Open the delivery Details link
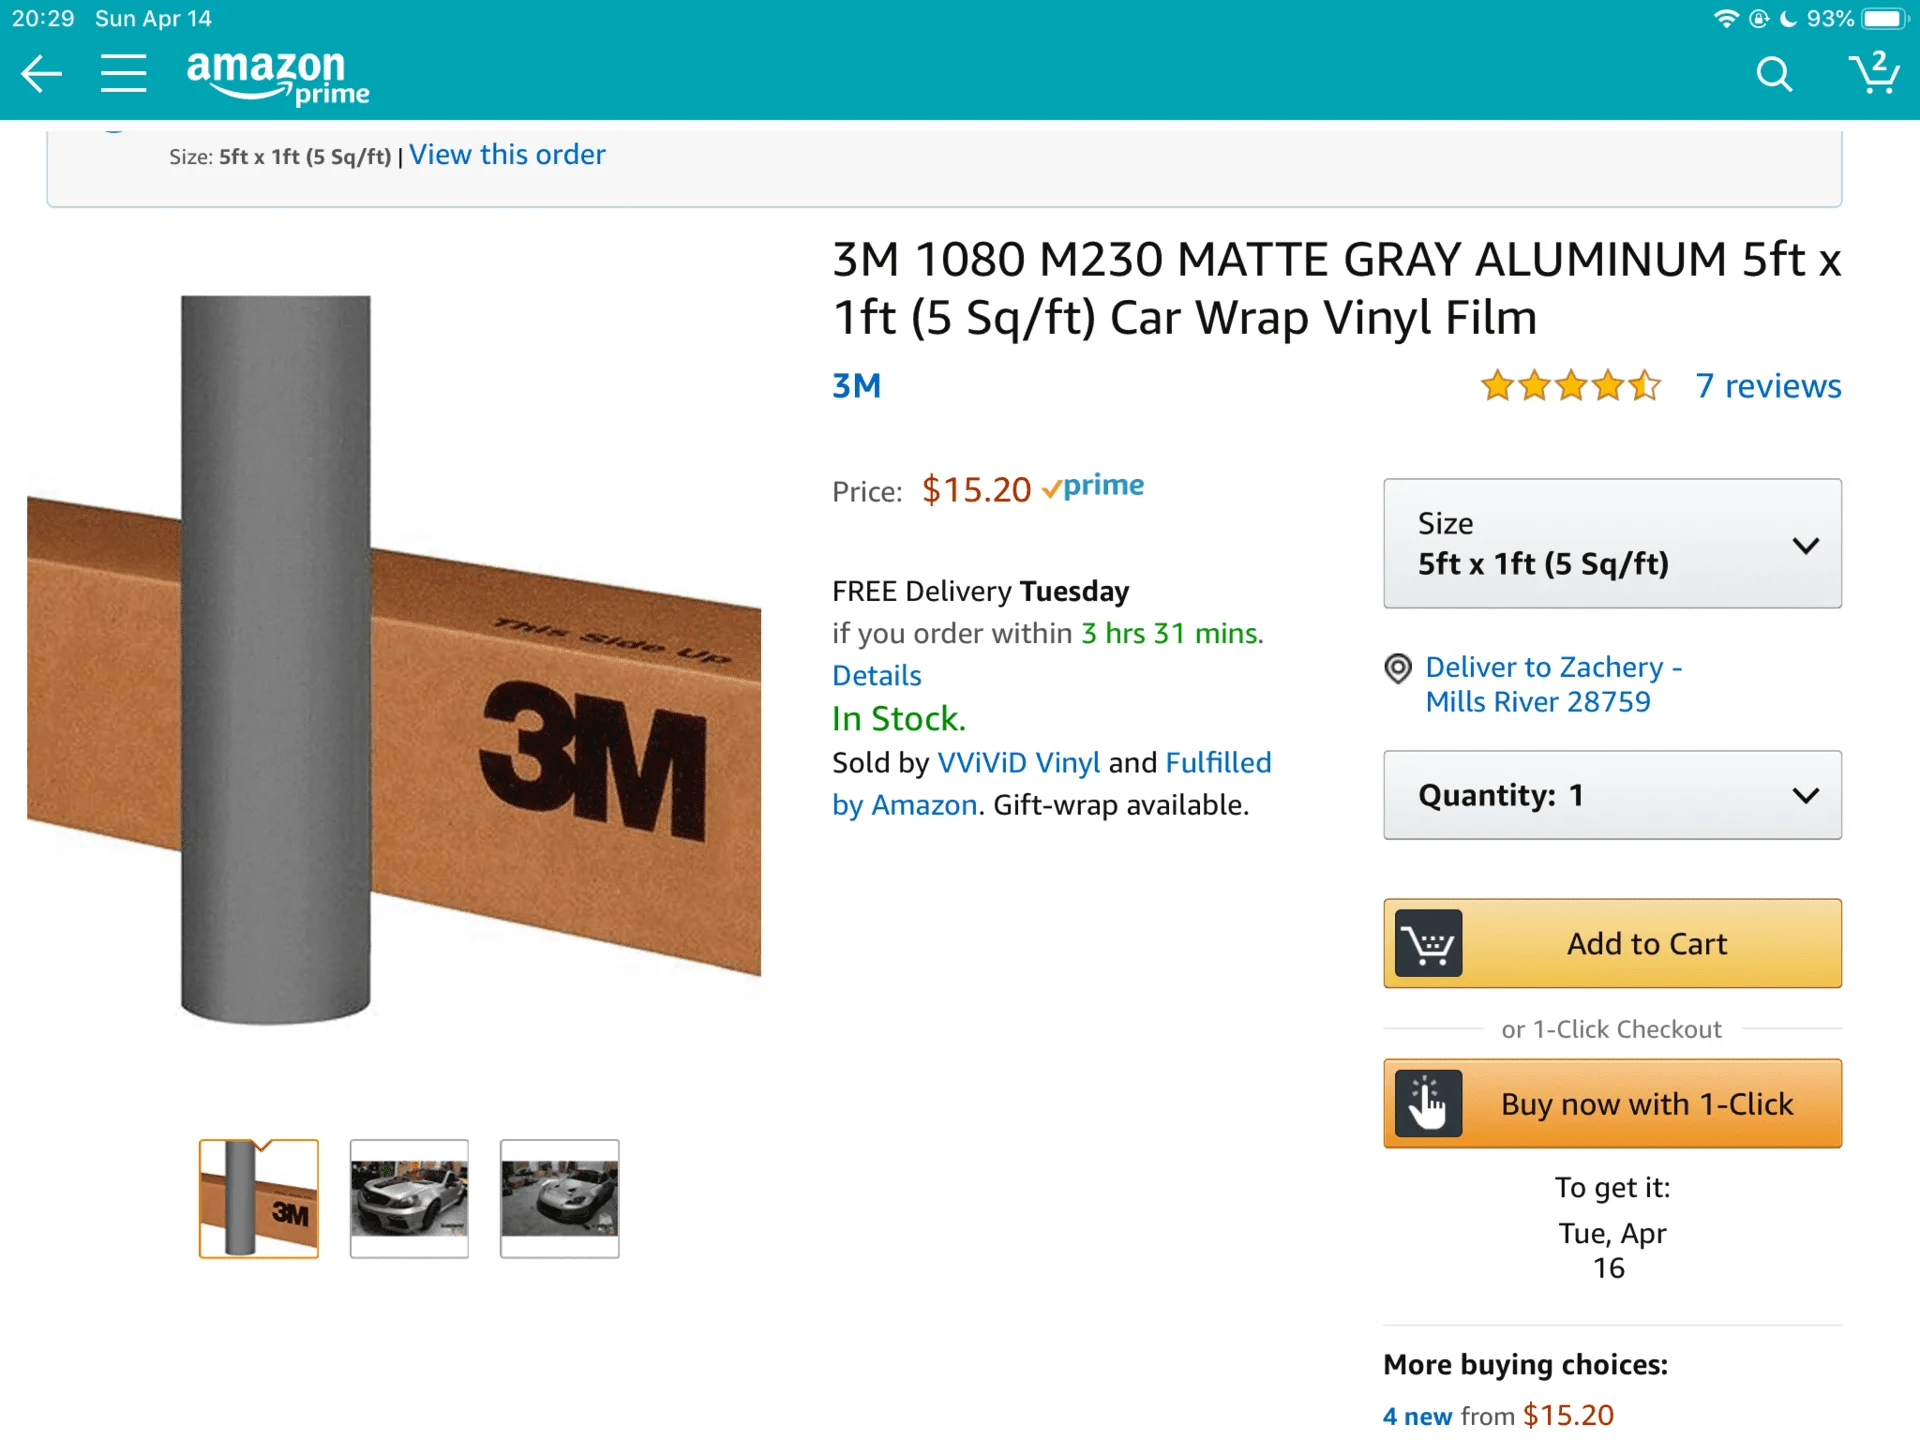Image resolution: width=1920 pixels, height=1440 pixels. (877, 676)
